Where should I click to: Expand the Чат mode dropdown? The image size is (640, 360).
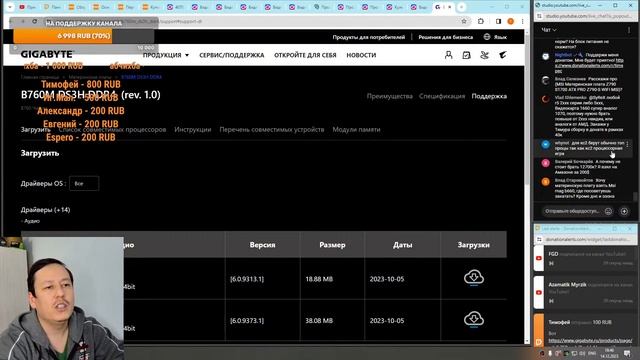pyautogui.click(x=549, y=30)
